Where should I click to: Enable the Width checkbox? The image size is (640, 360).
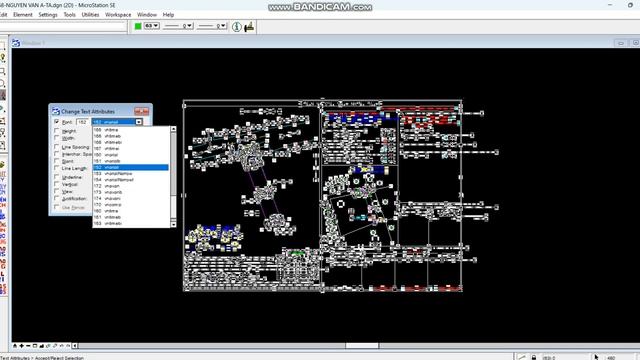[57, 138]
